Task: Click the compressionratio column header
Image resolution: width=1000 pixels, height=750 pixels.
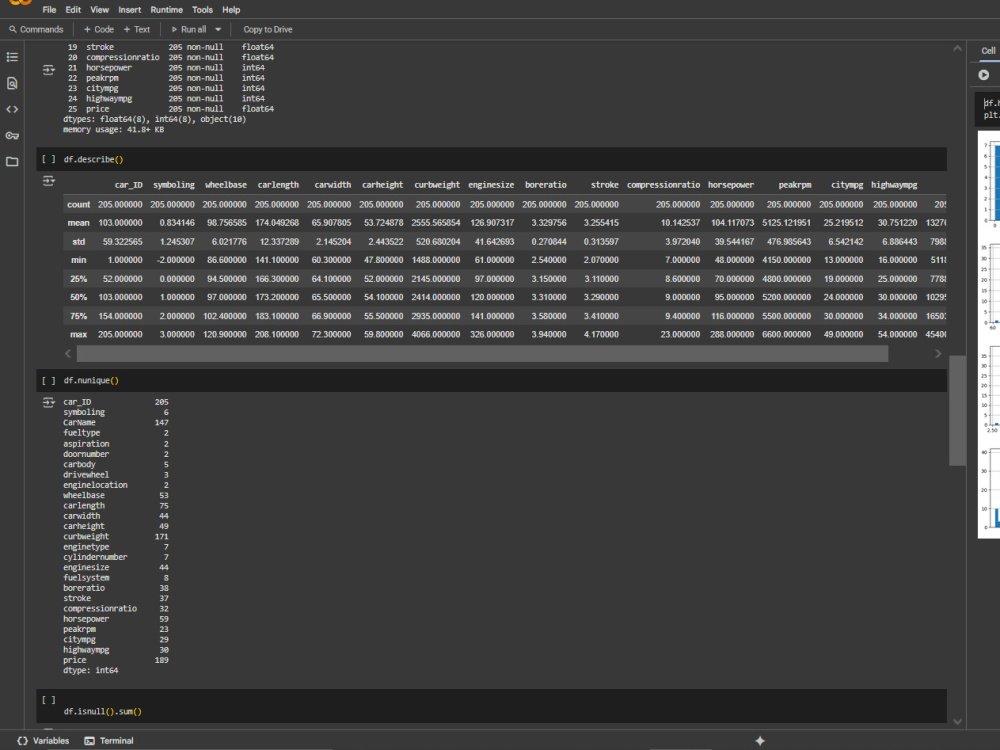Action: click(x=663, y=185)
